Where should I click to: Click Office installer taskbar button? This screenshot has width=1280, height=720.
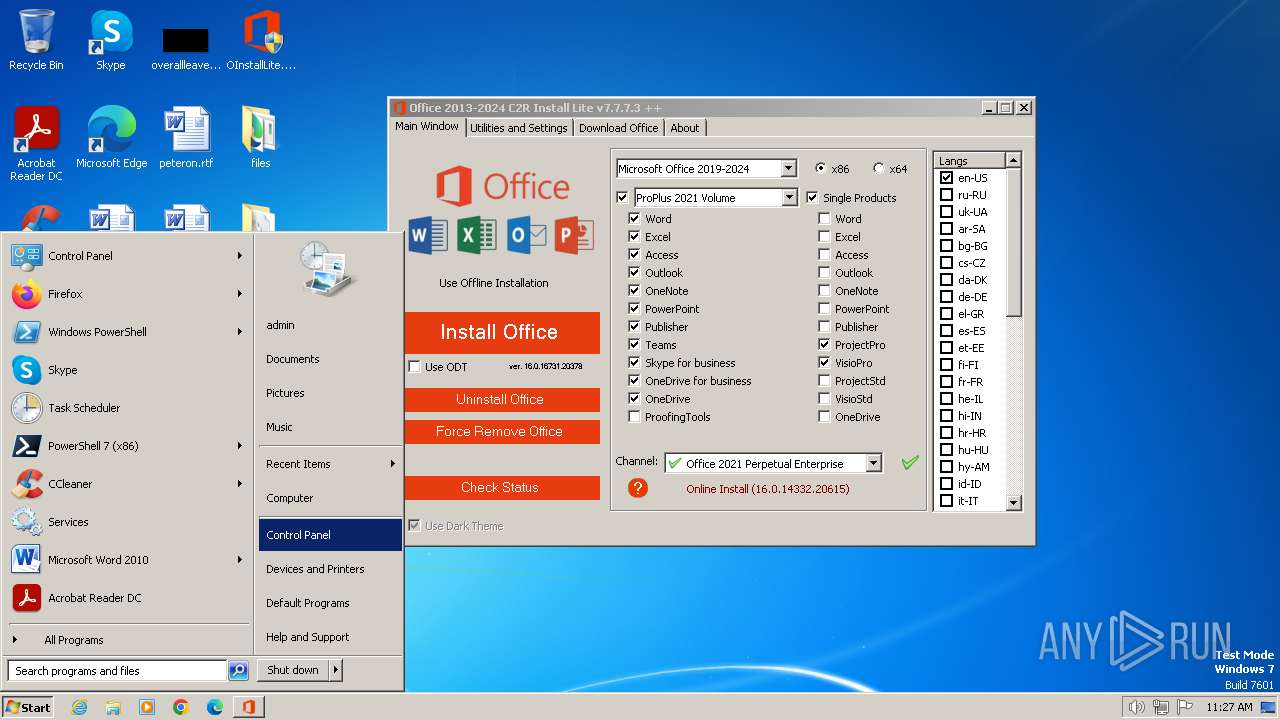[248, 707]
